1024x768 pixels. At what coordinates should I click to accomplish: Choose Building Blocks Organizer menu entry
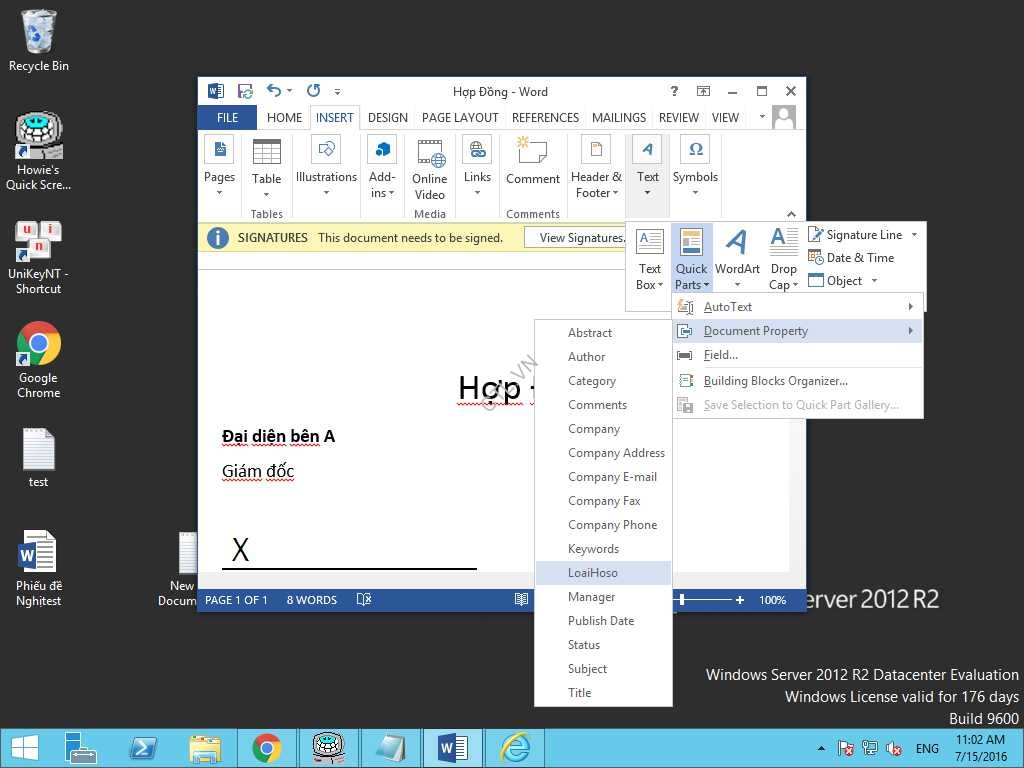tap(775, 381)
